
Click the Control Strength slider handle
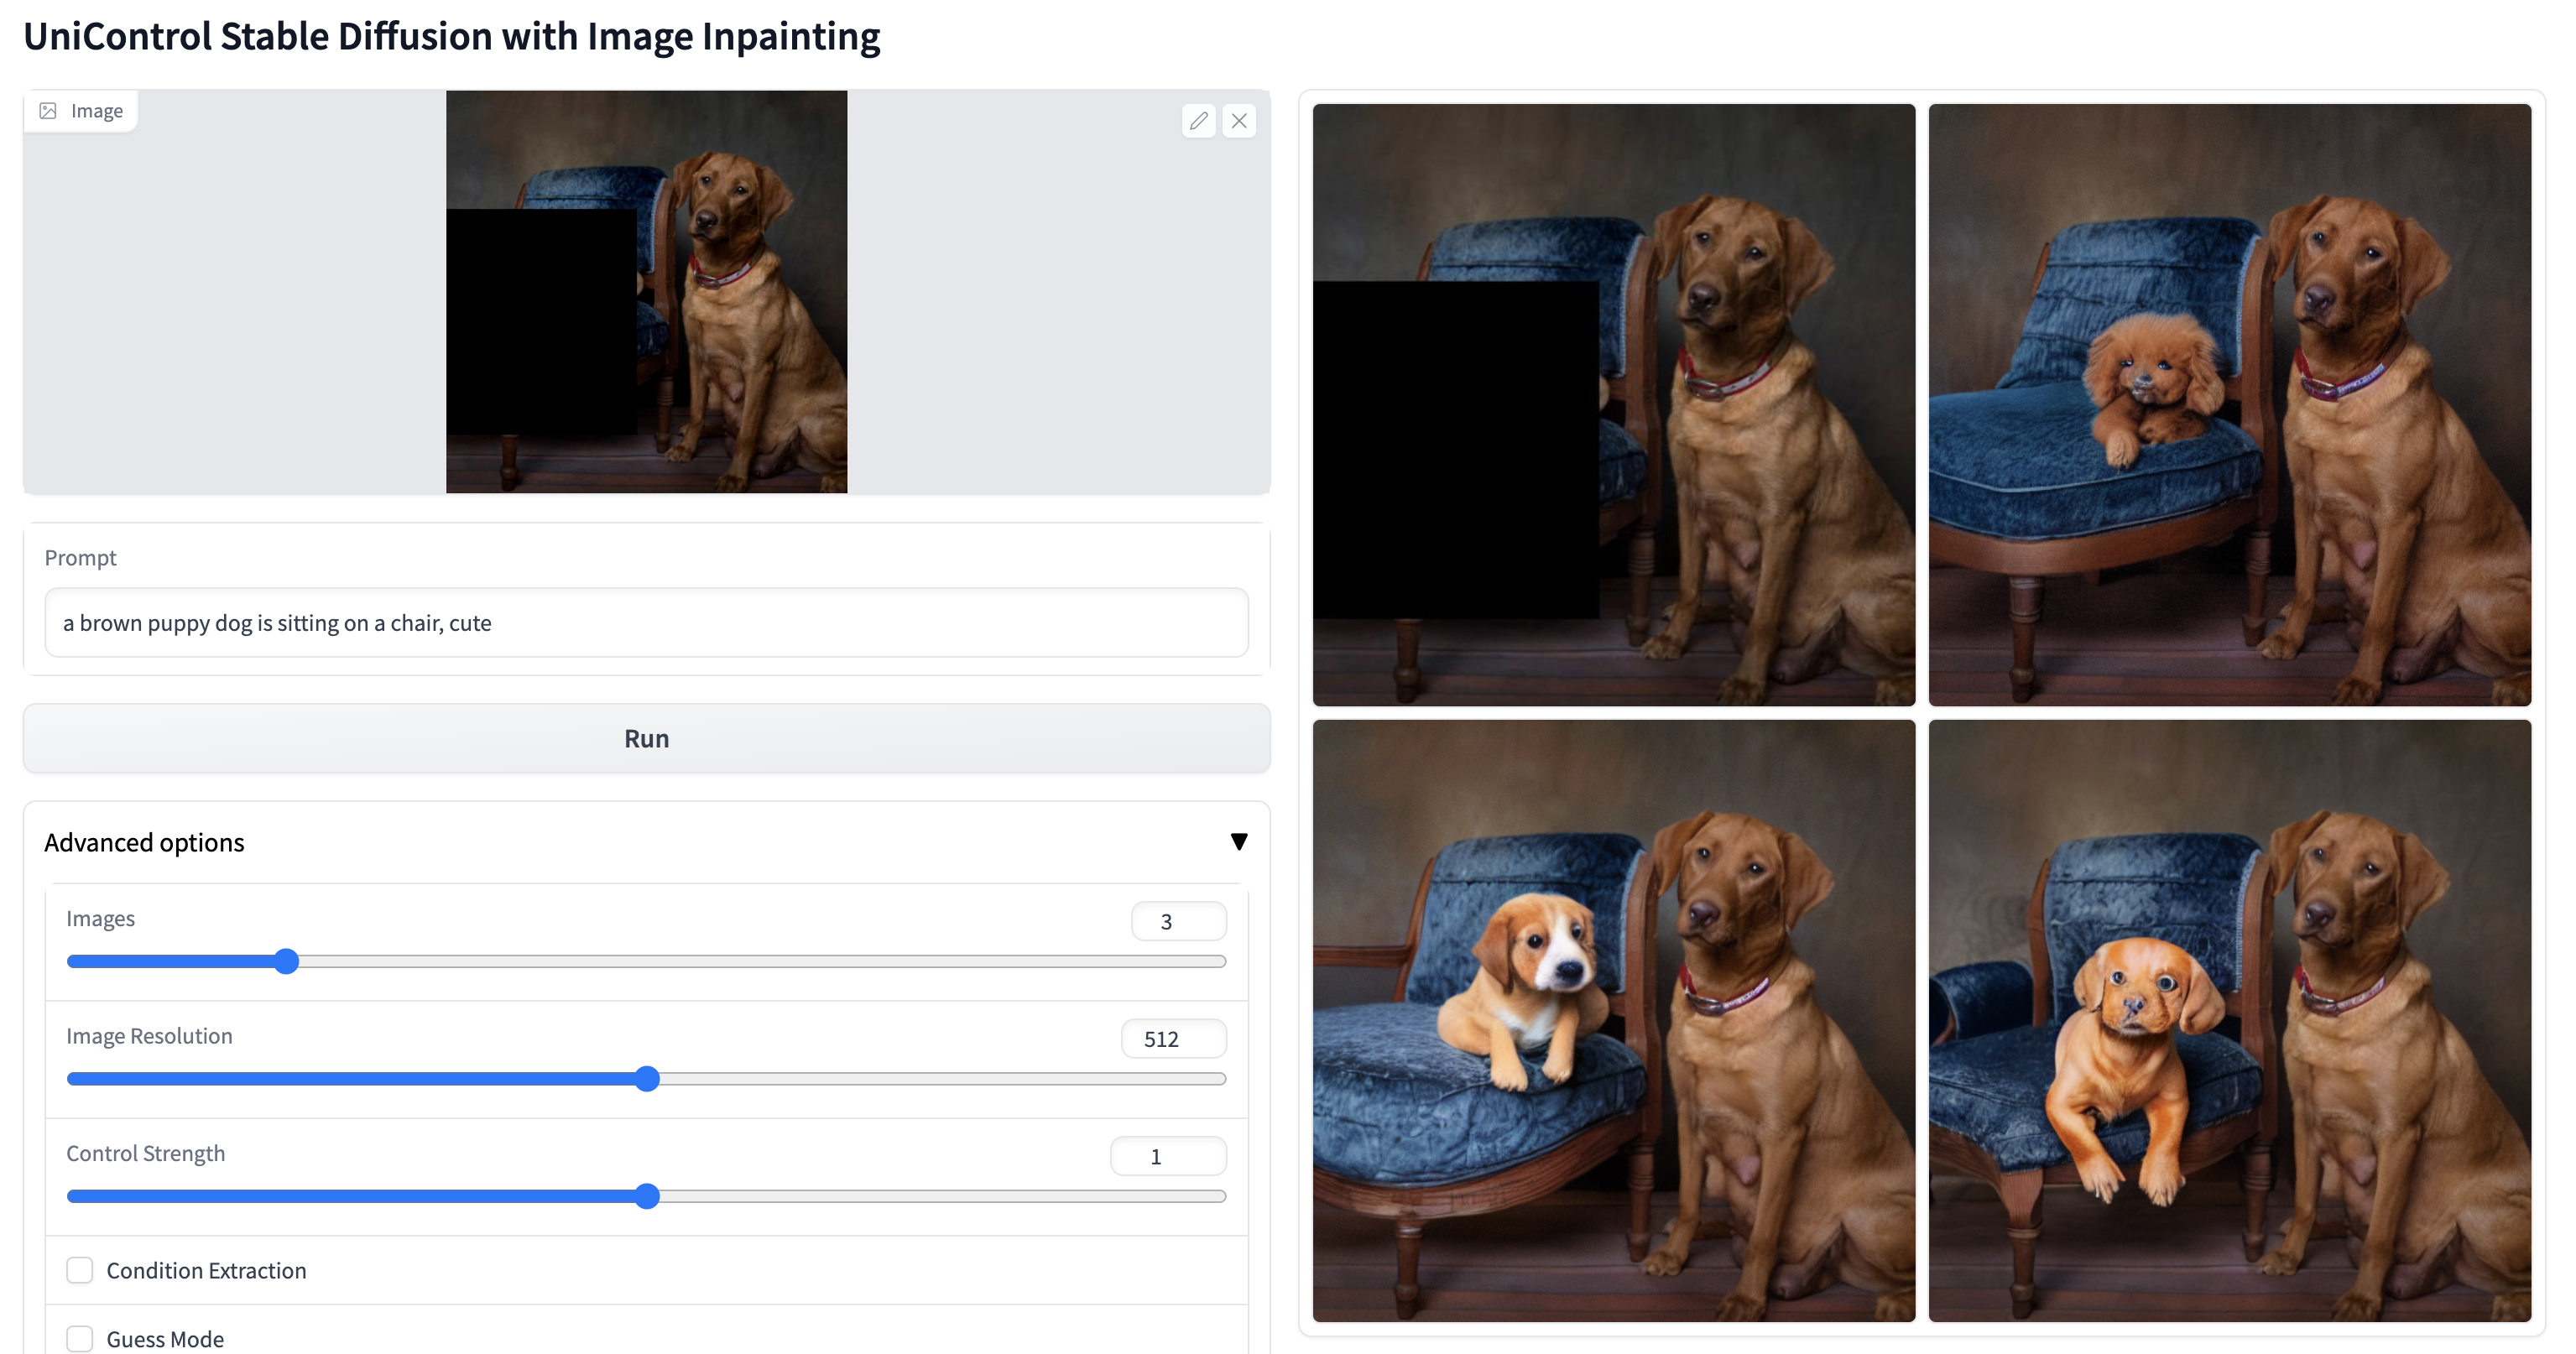coord(647,1196)
